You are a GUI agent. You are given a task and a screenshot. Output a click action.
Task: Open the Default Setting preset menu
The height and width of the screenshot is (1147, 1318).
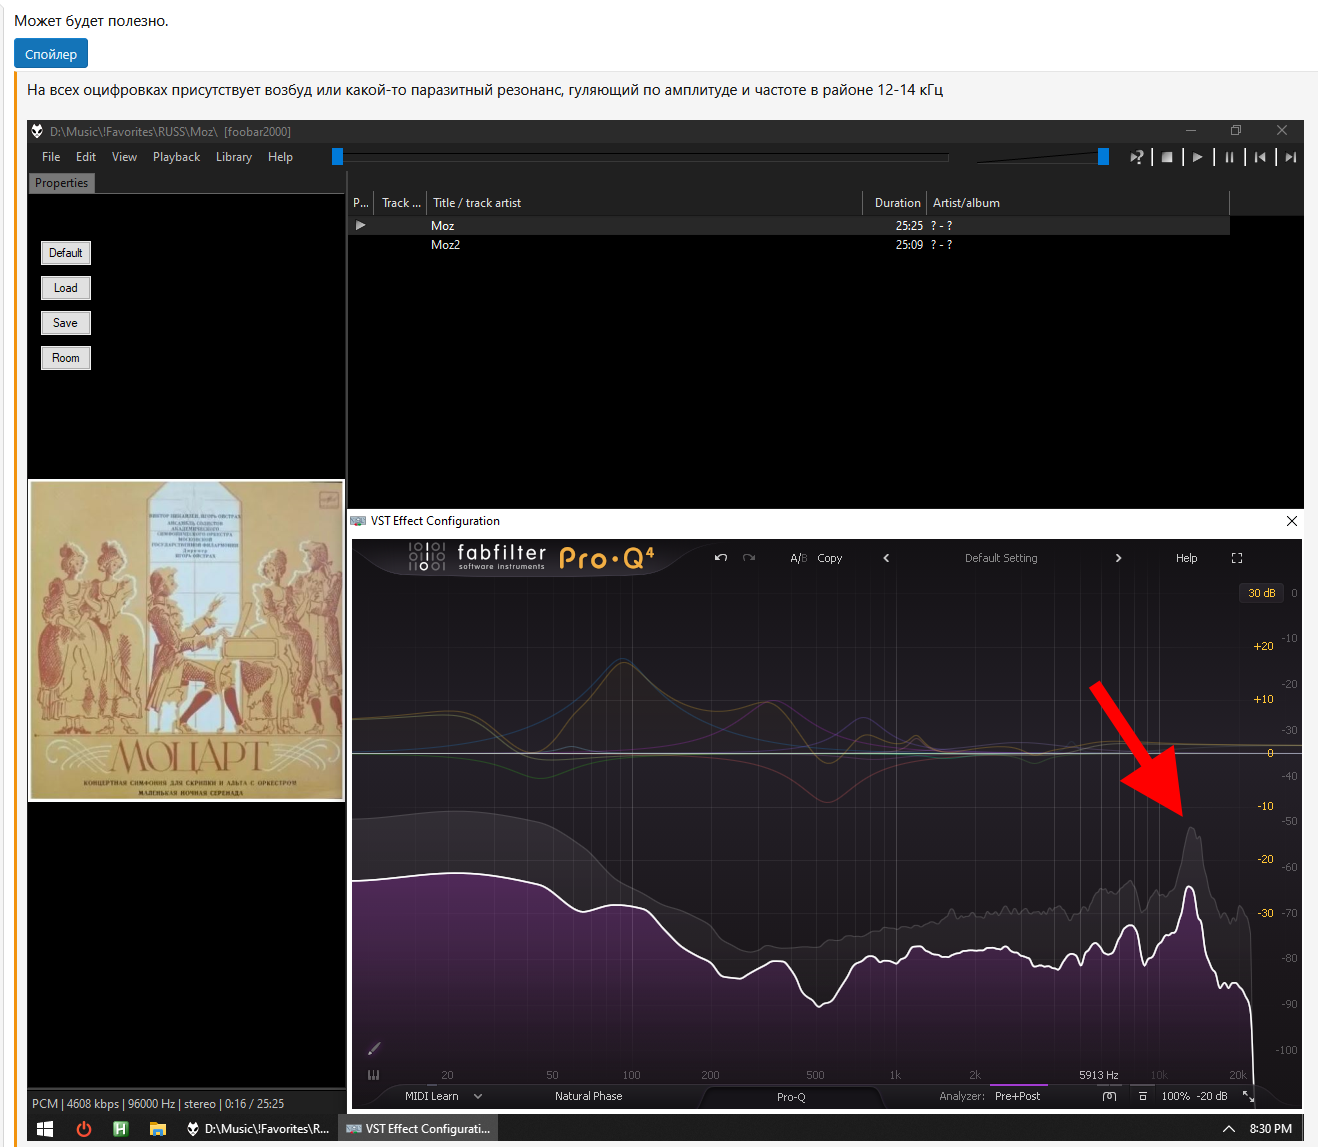(1001, 558)
